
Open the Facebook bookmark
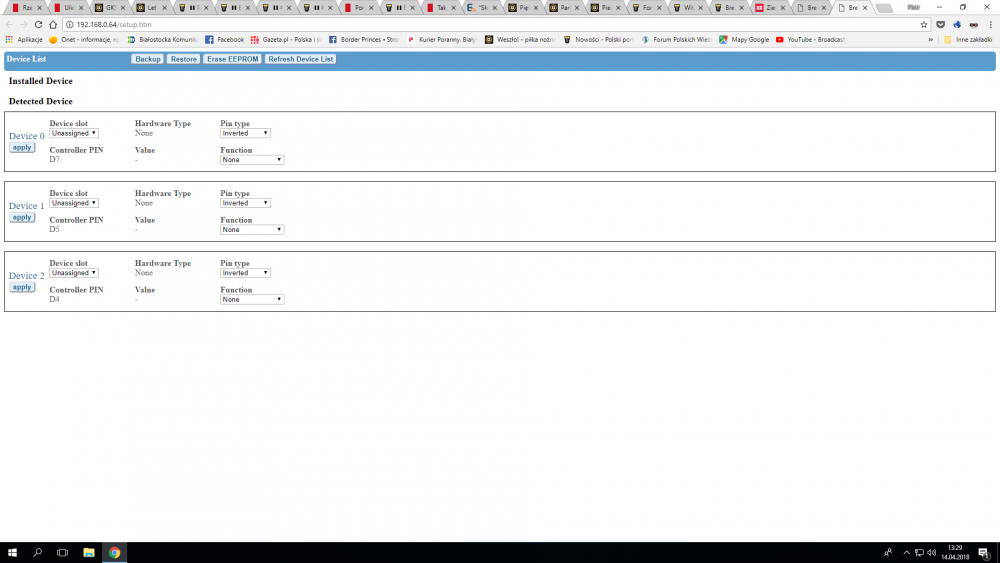click(x=224, y=40)
